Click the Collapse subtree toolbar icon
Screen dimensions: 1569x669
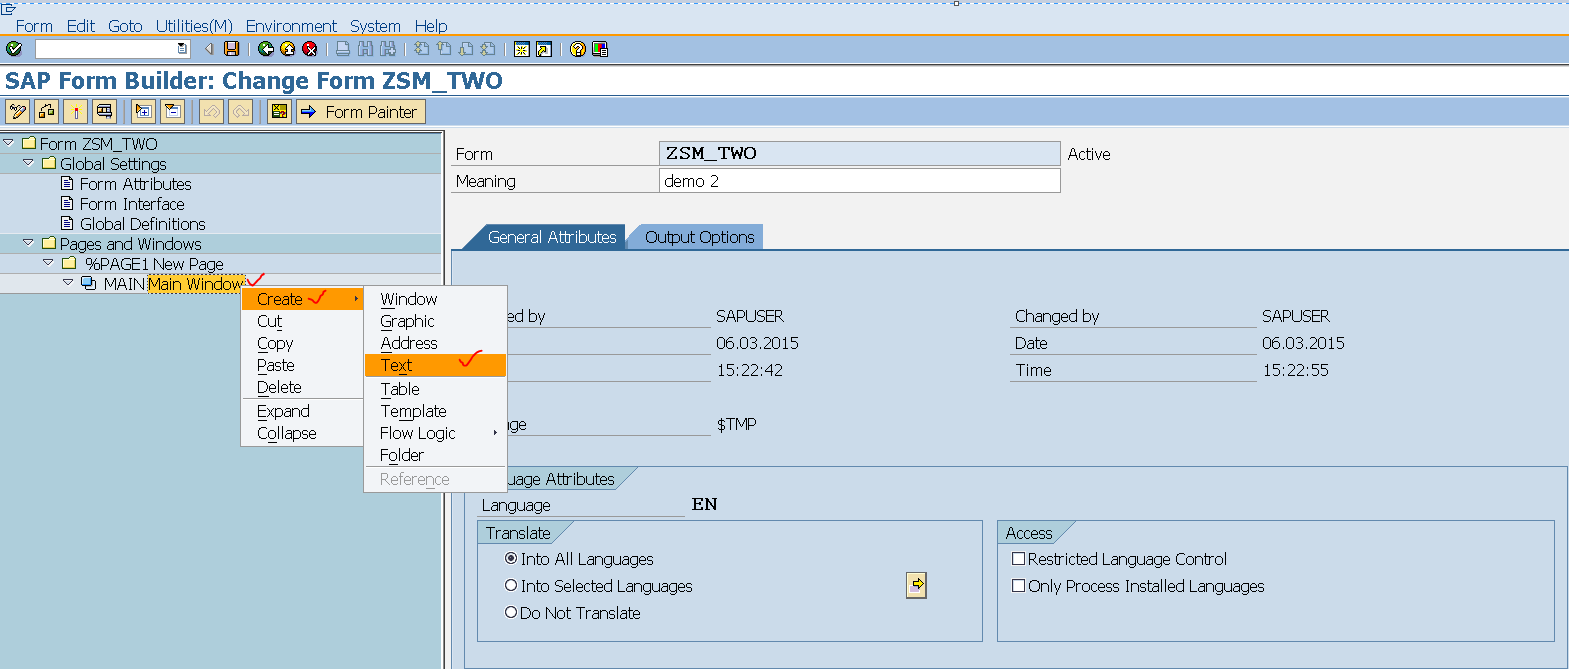pos(173,111)
